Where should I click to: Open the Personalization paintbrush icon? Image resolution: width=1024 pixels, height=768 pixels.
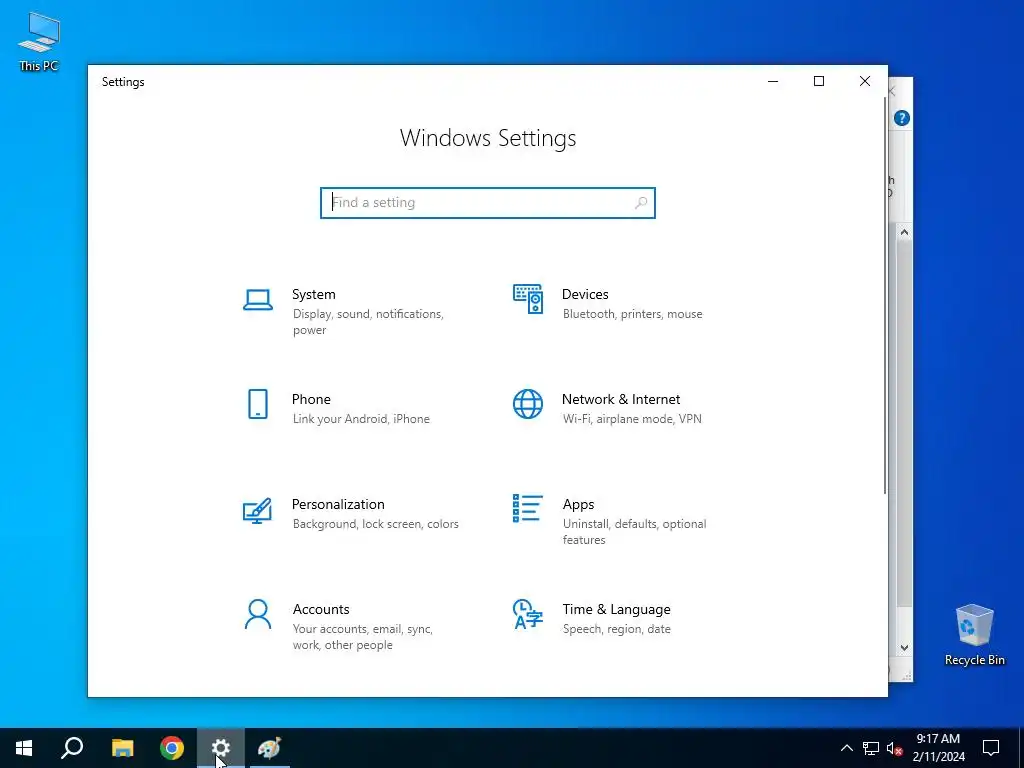pyautogui.click(x=257, y=511)
